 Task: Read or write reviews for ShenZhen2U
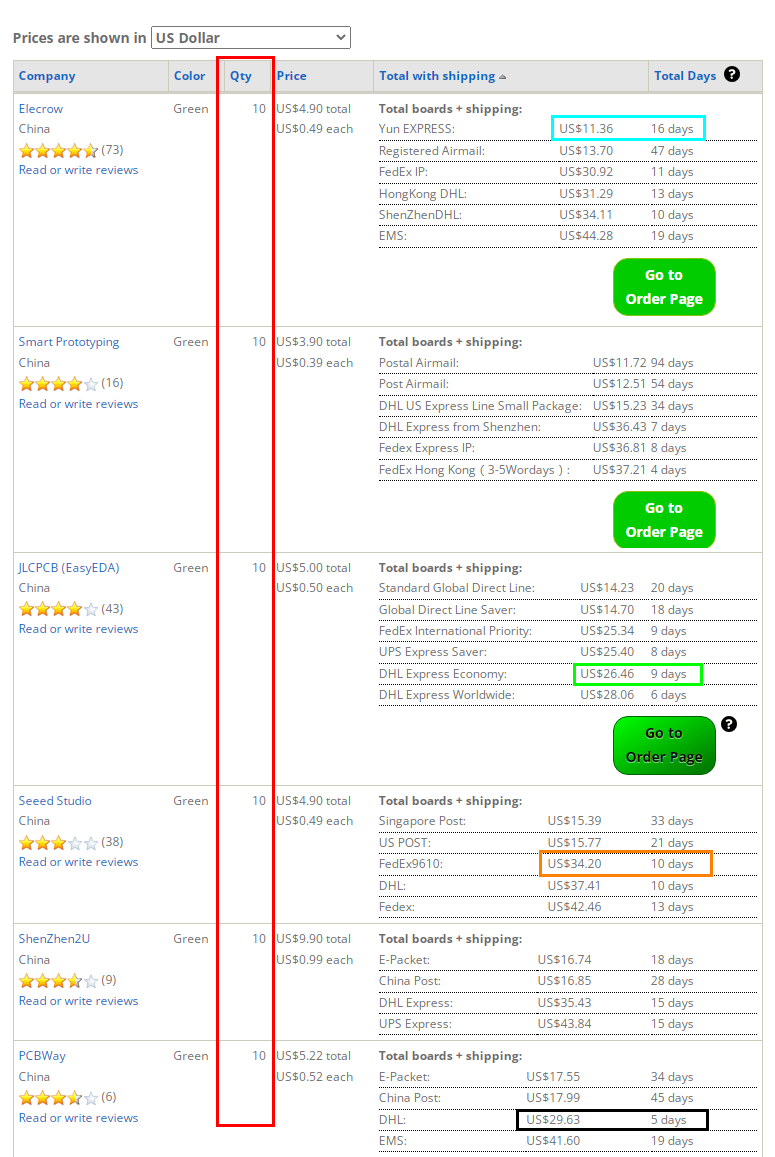coord(78,1001)
